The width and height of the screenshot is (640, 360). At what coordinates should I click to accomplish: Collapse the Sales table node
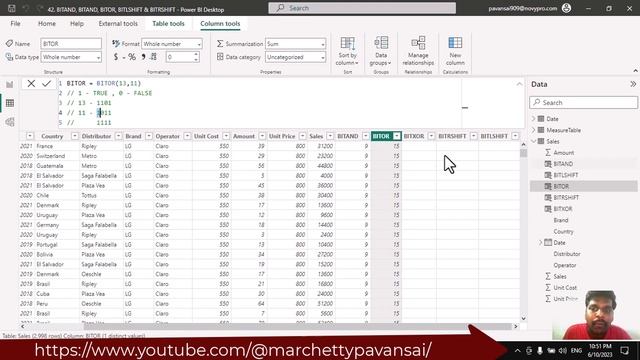tap(533, 141)
